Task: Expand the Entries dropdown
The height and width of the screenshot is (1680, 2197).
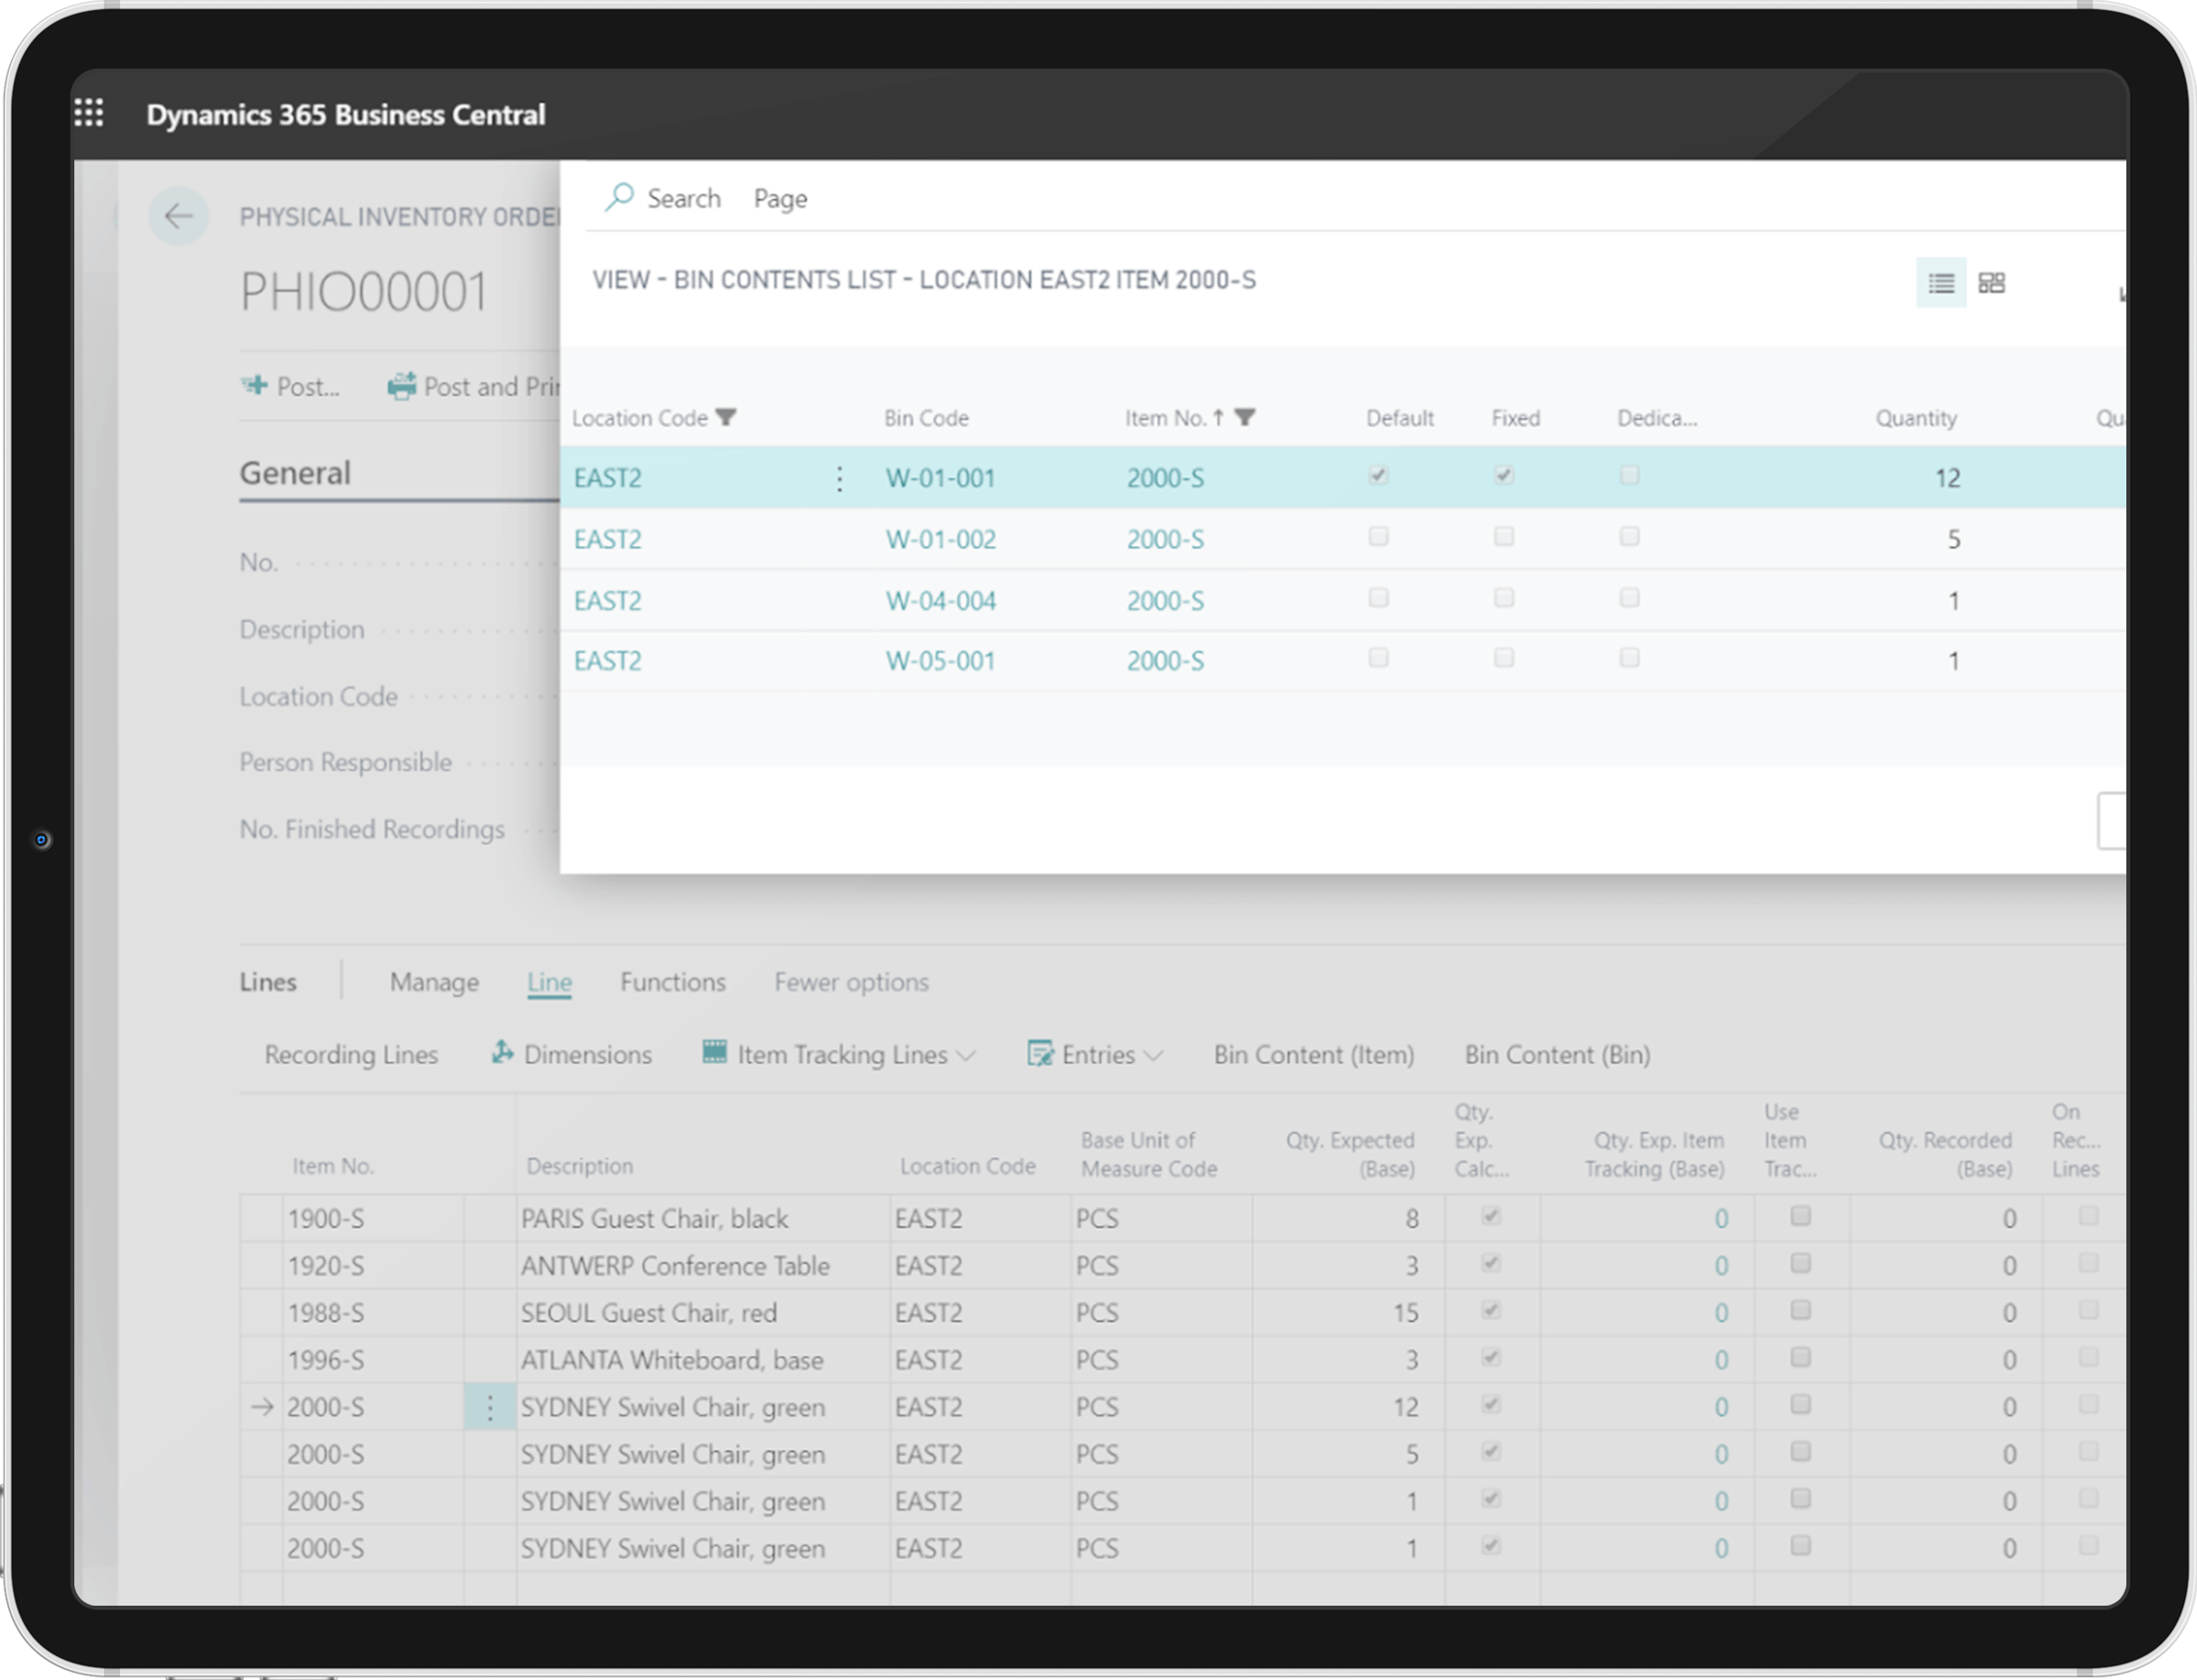Action: pos(1153,1055)
